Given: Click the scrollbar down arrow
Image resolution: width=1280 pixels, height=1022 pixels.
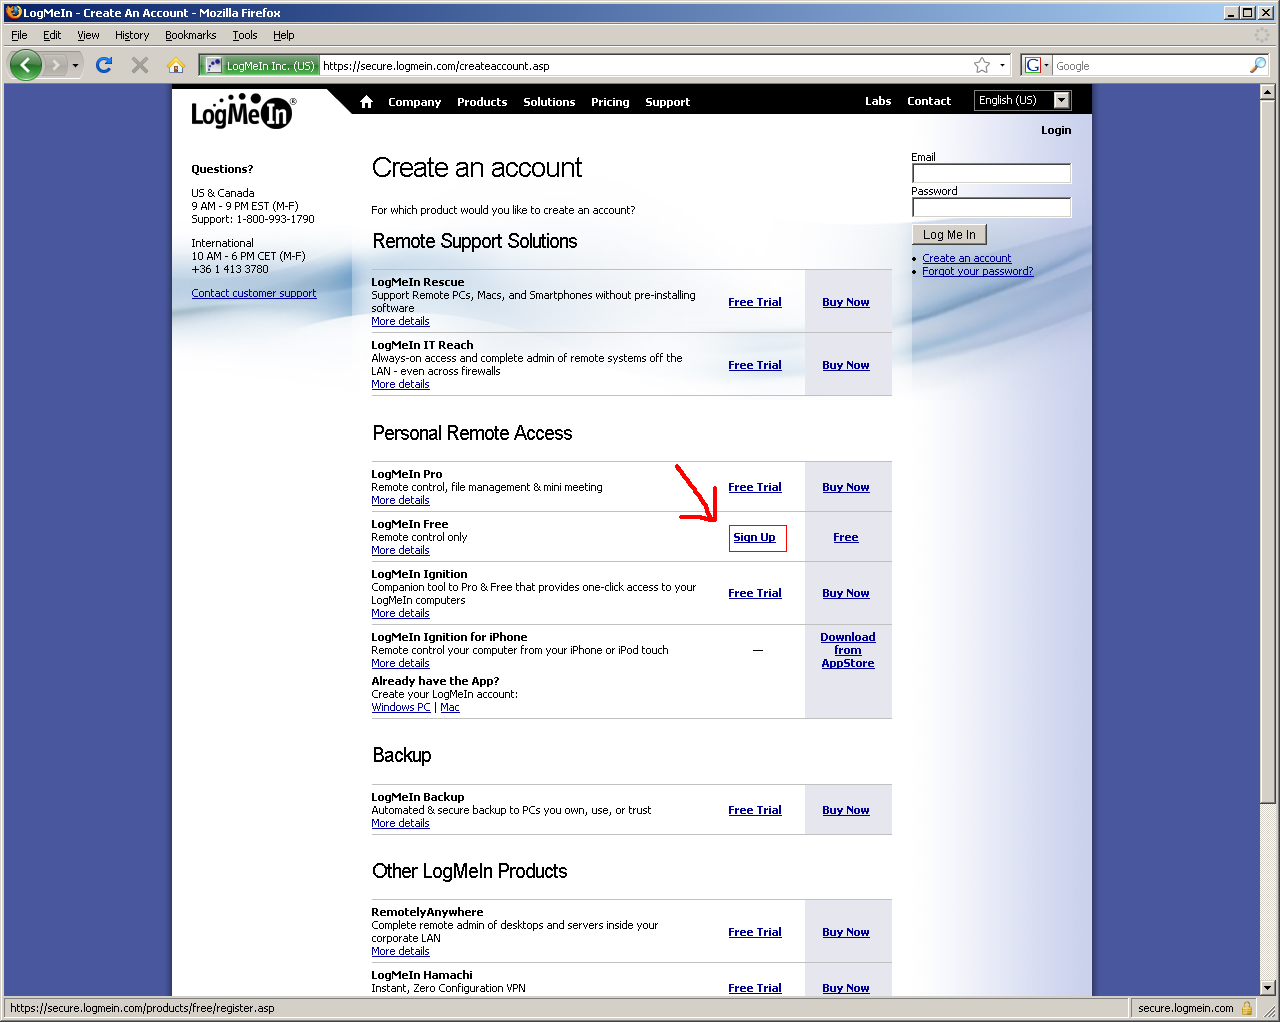Looking at the screenshot, I should [x=1267, y=987].
